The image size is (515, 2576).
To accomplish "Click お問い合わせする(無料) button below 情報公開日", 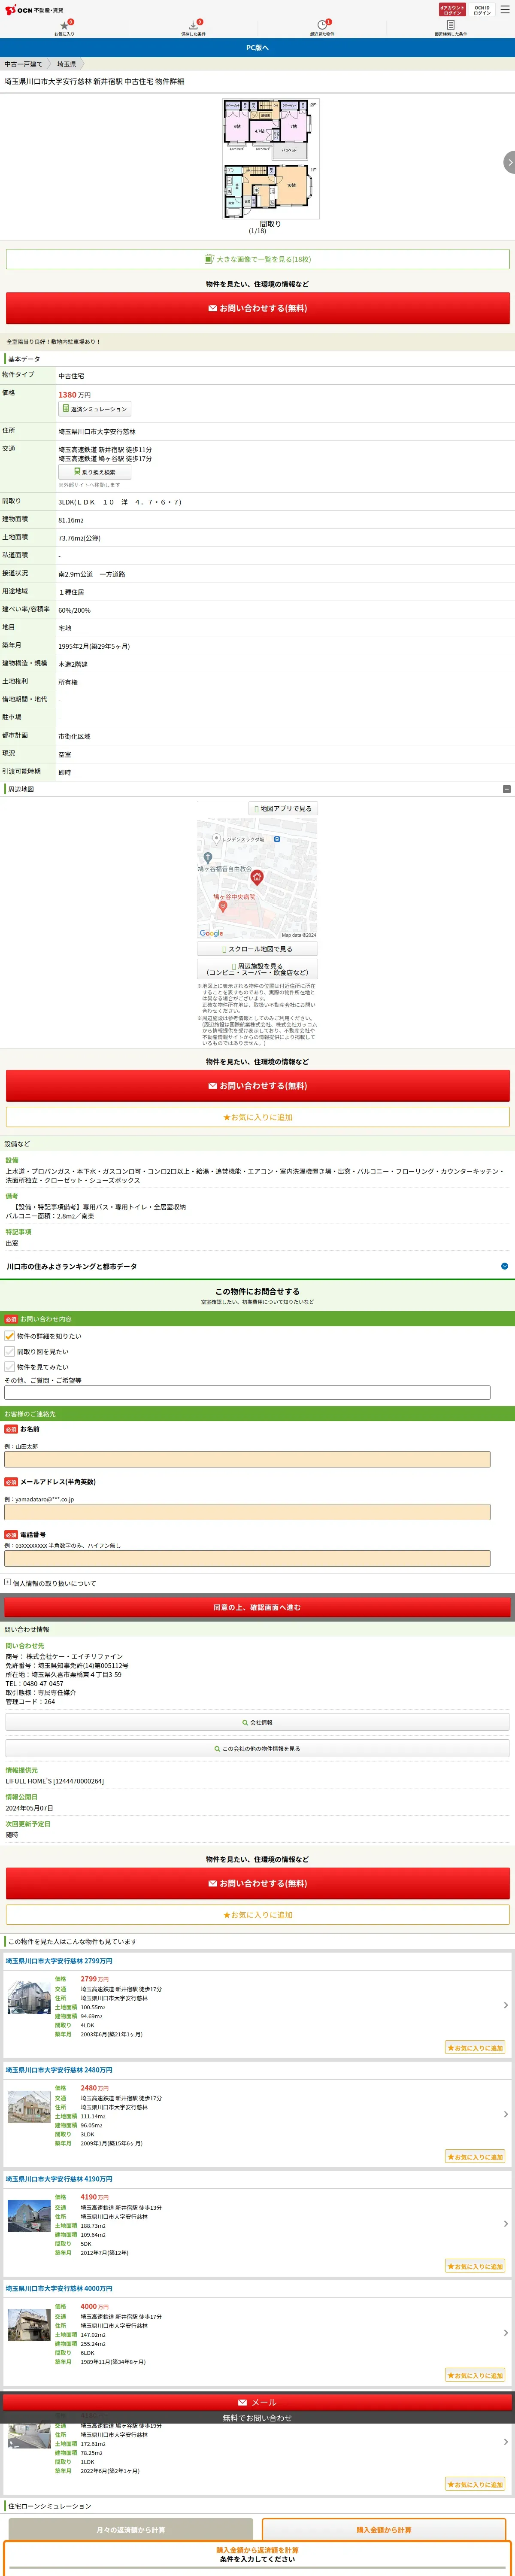I will pos(257,1883).
